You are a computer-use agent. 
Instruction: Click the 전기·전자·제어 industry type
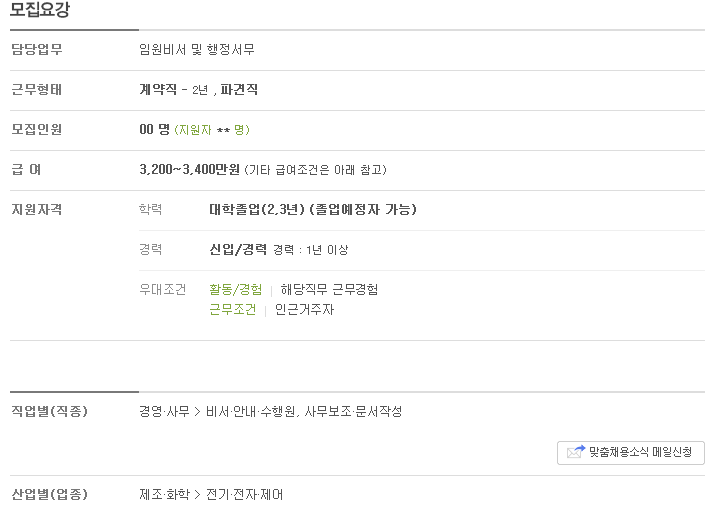pyautogui.click(x=244, y=495)
